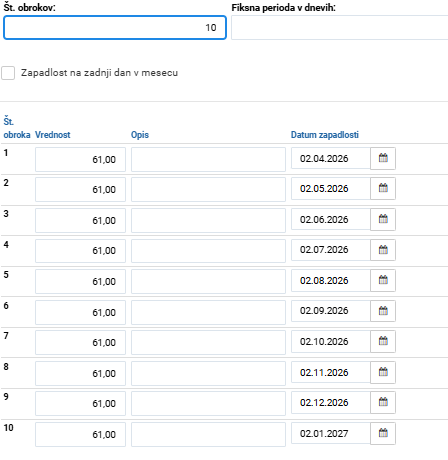
Task: Open calendar picker for installment 8 due date
Action: pyautogui.click(x=383, y=372)
